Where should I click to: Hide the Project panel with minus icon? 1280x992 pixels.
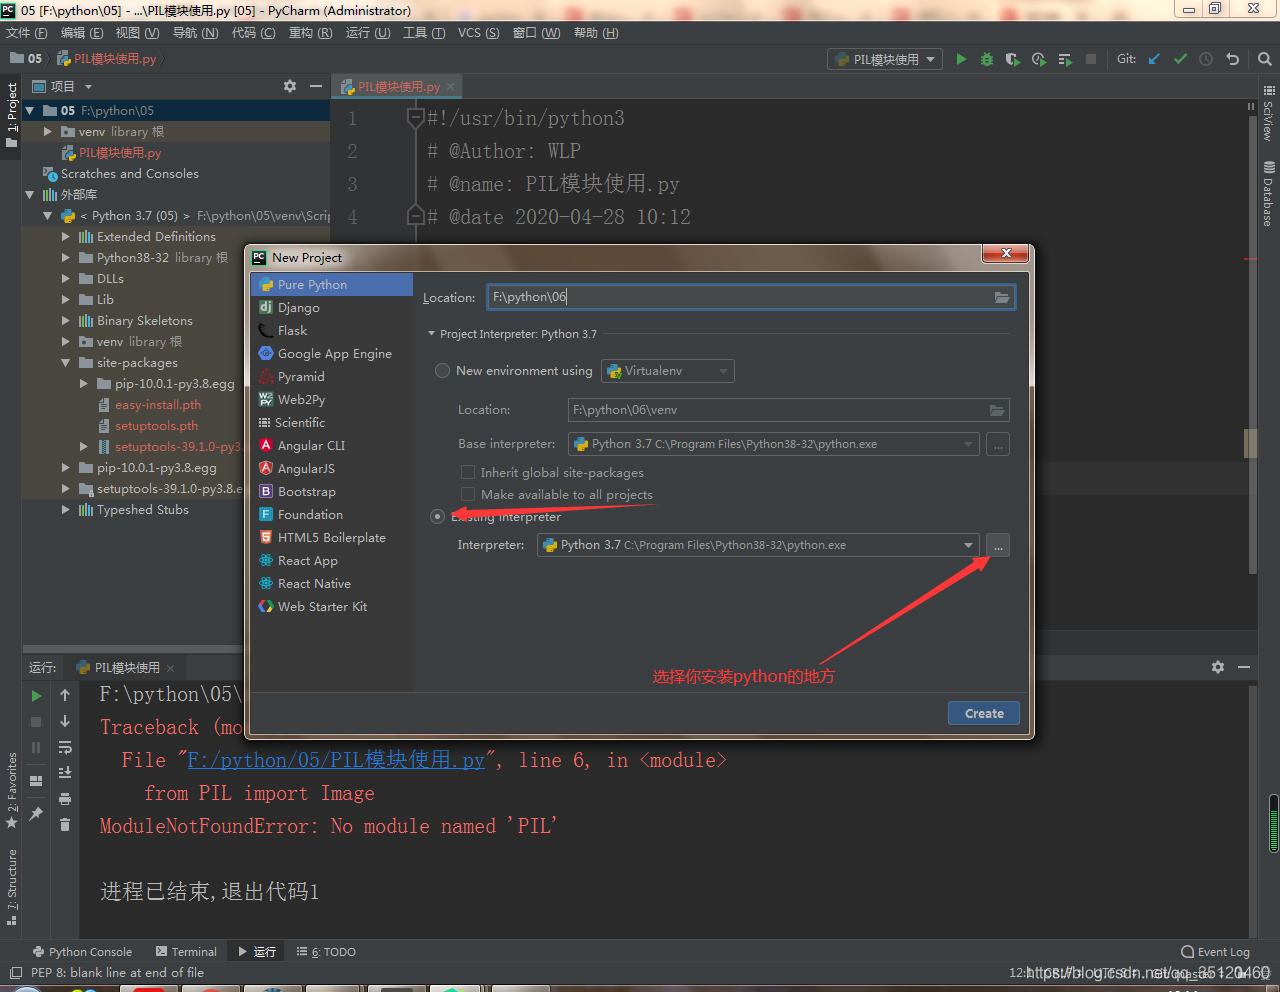315,86
